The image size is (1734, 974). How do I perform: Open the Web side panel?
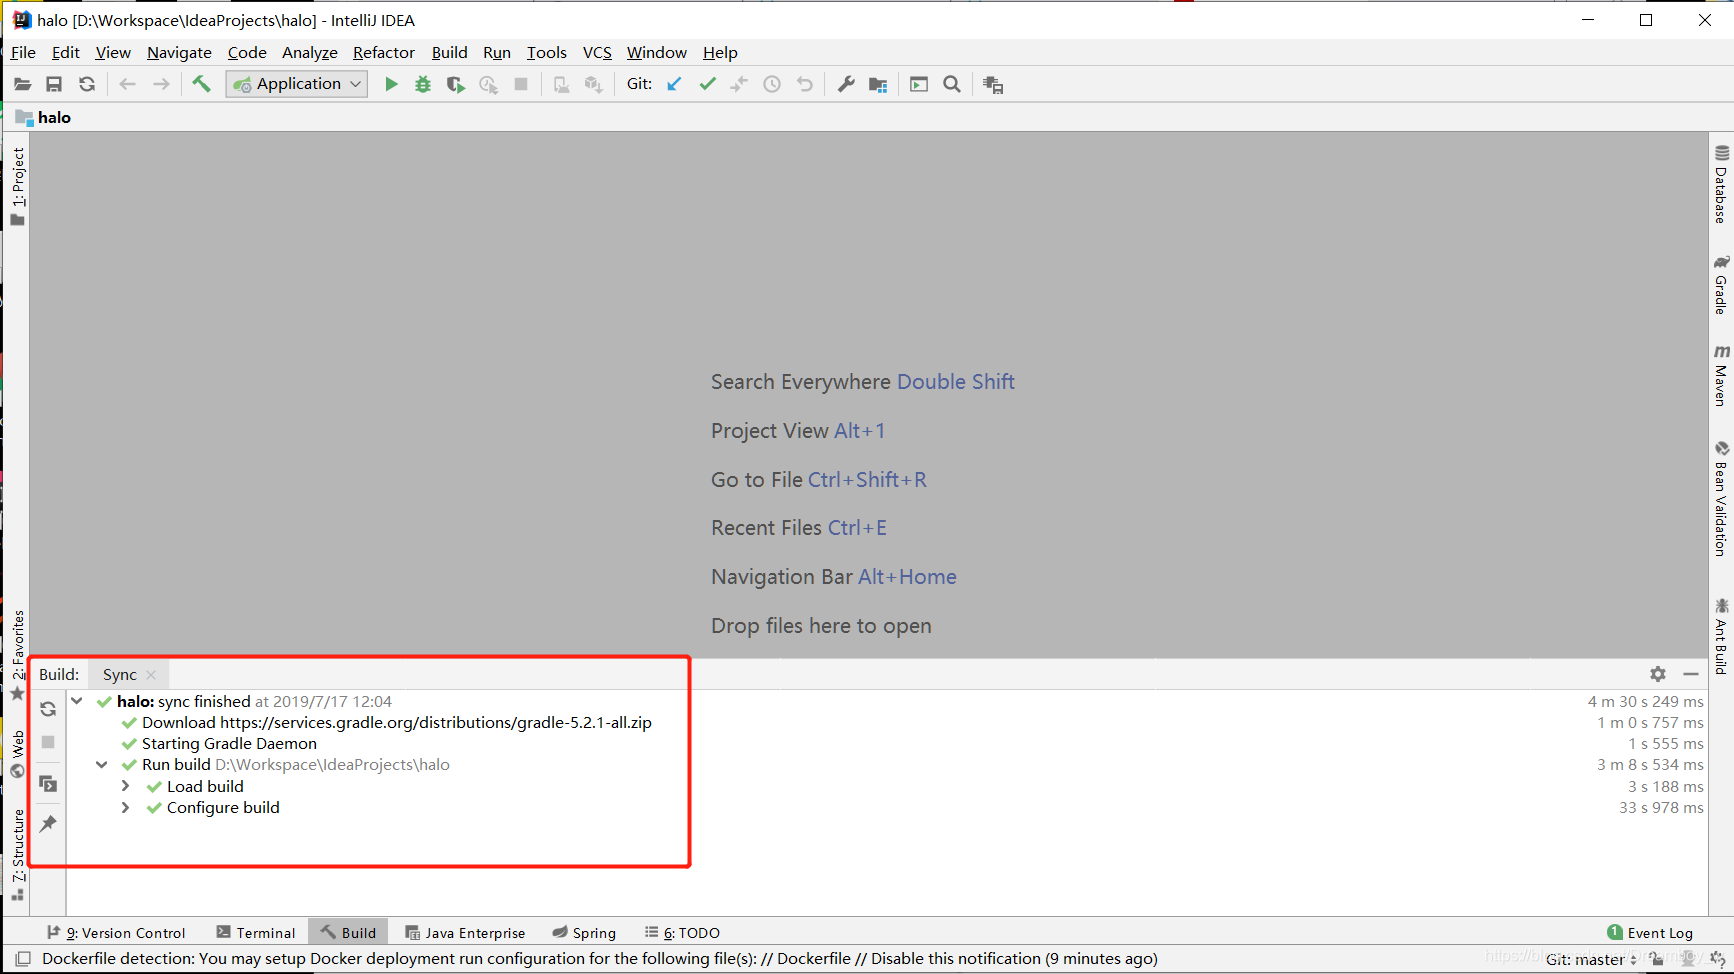click(x=18, y=755)
